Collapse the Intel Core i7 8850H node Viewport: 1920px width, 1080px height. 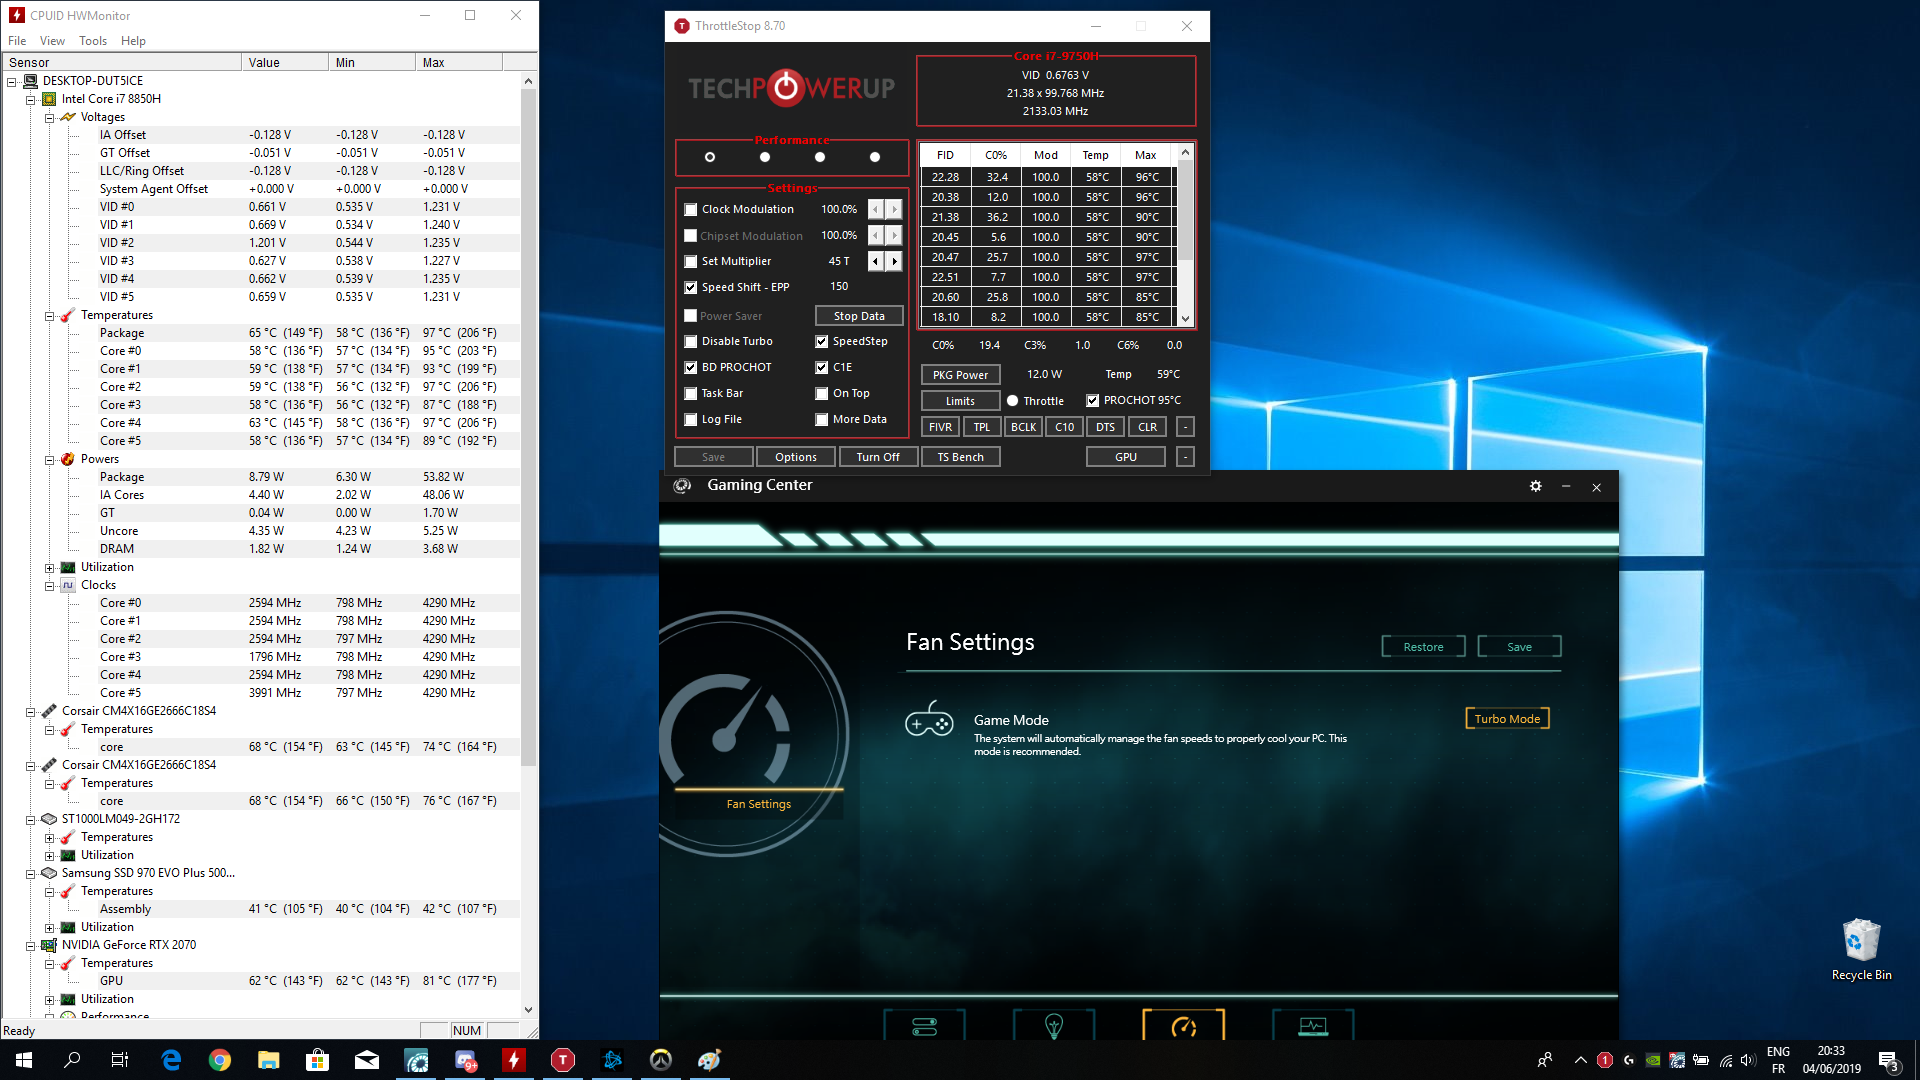tap(30, 100)
